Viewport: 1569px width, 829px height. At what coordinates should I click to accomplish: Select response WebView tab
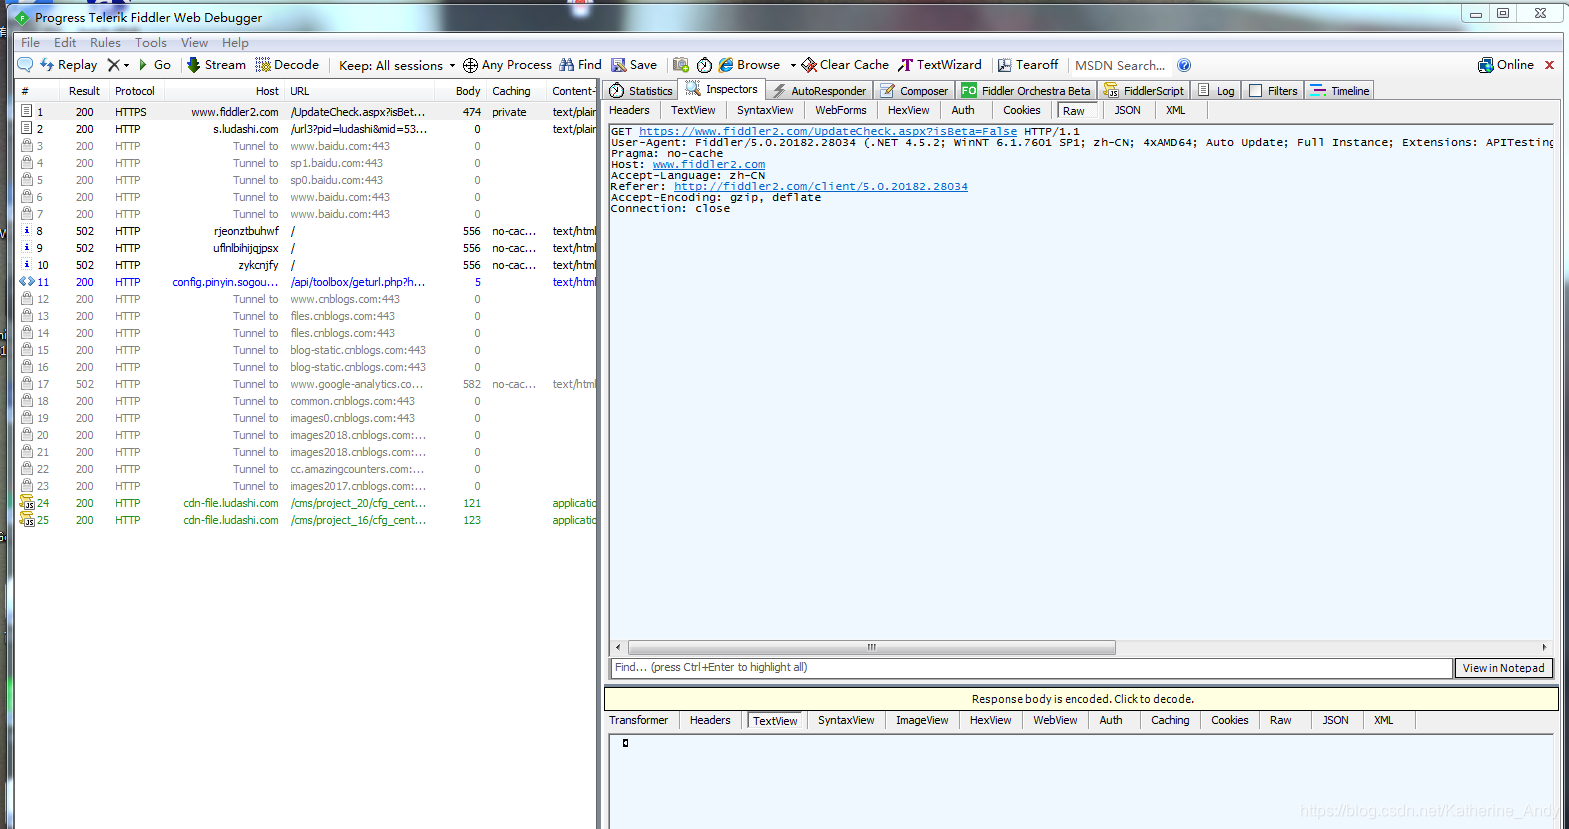1055,720
